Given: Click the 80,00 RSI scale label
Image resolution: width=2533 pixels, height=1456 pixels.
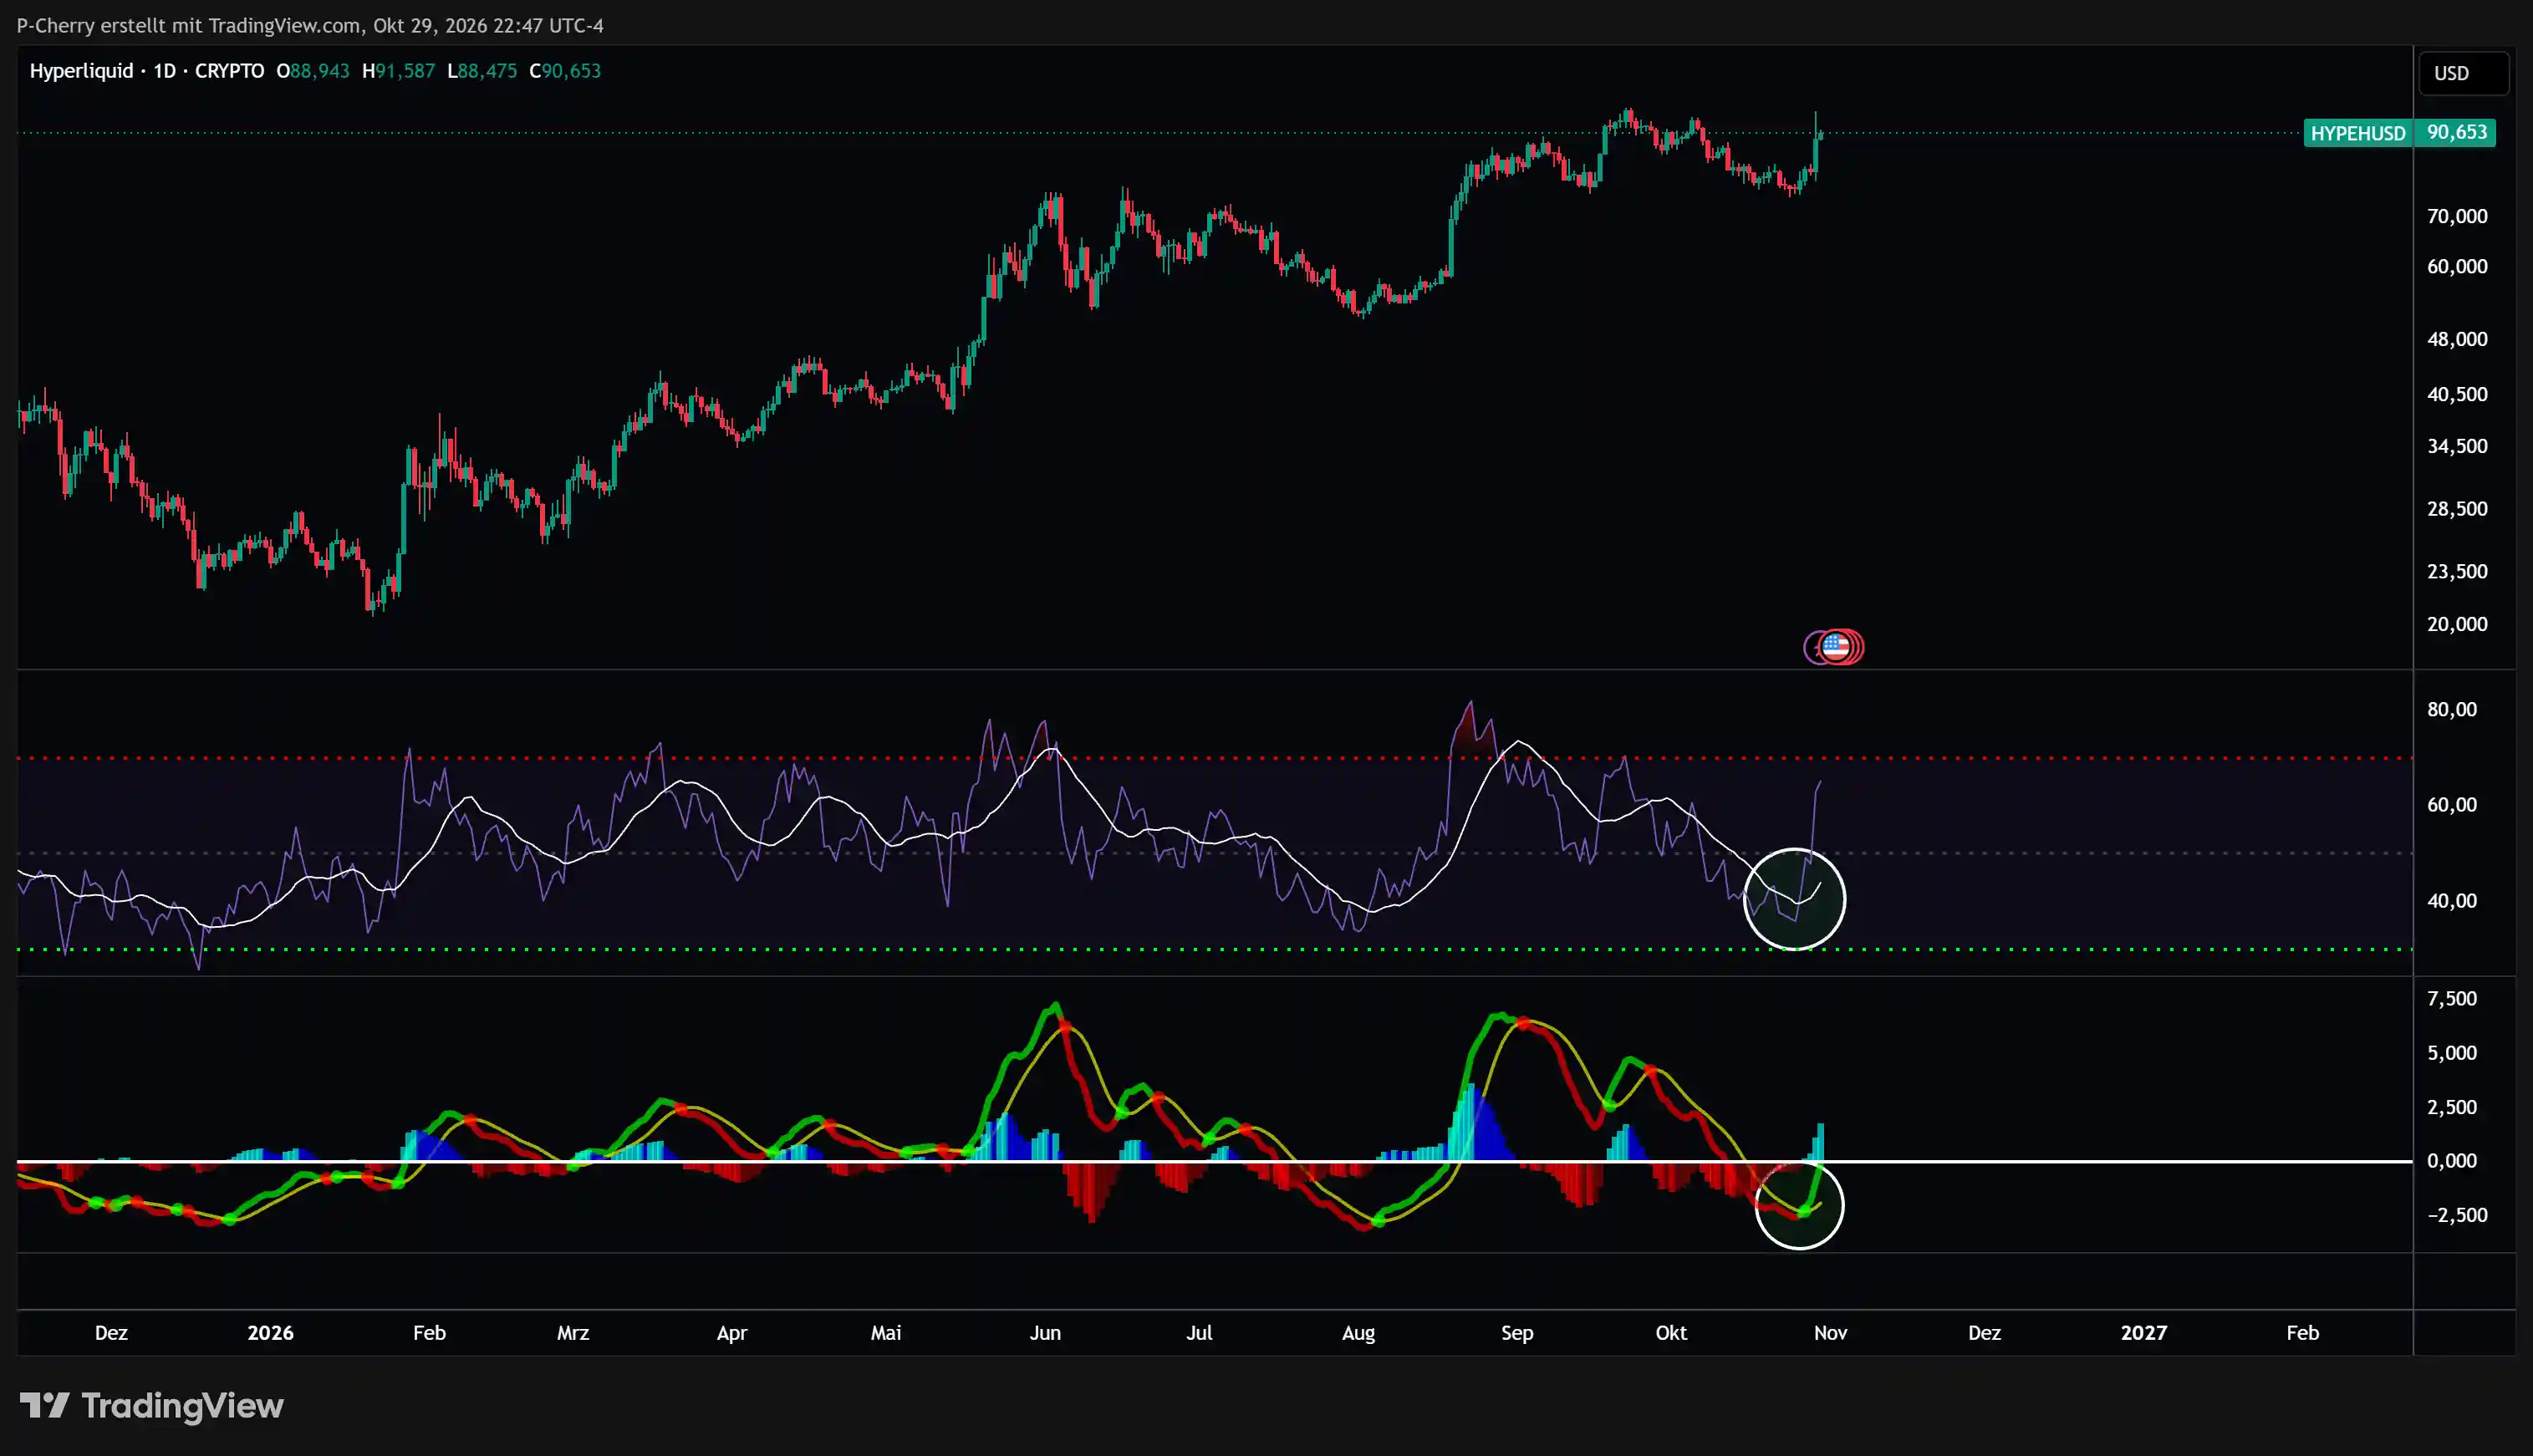Looking at the screenshot, I should pyautogui.click(x=2452, y=710).
